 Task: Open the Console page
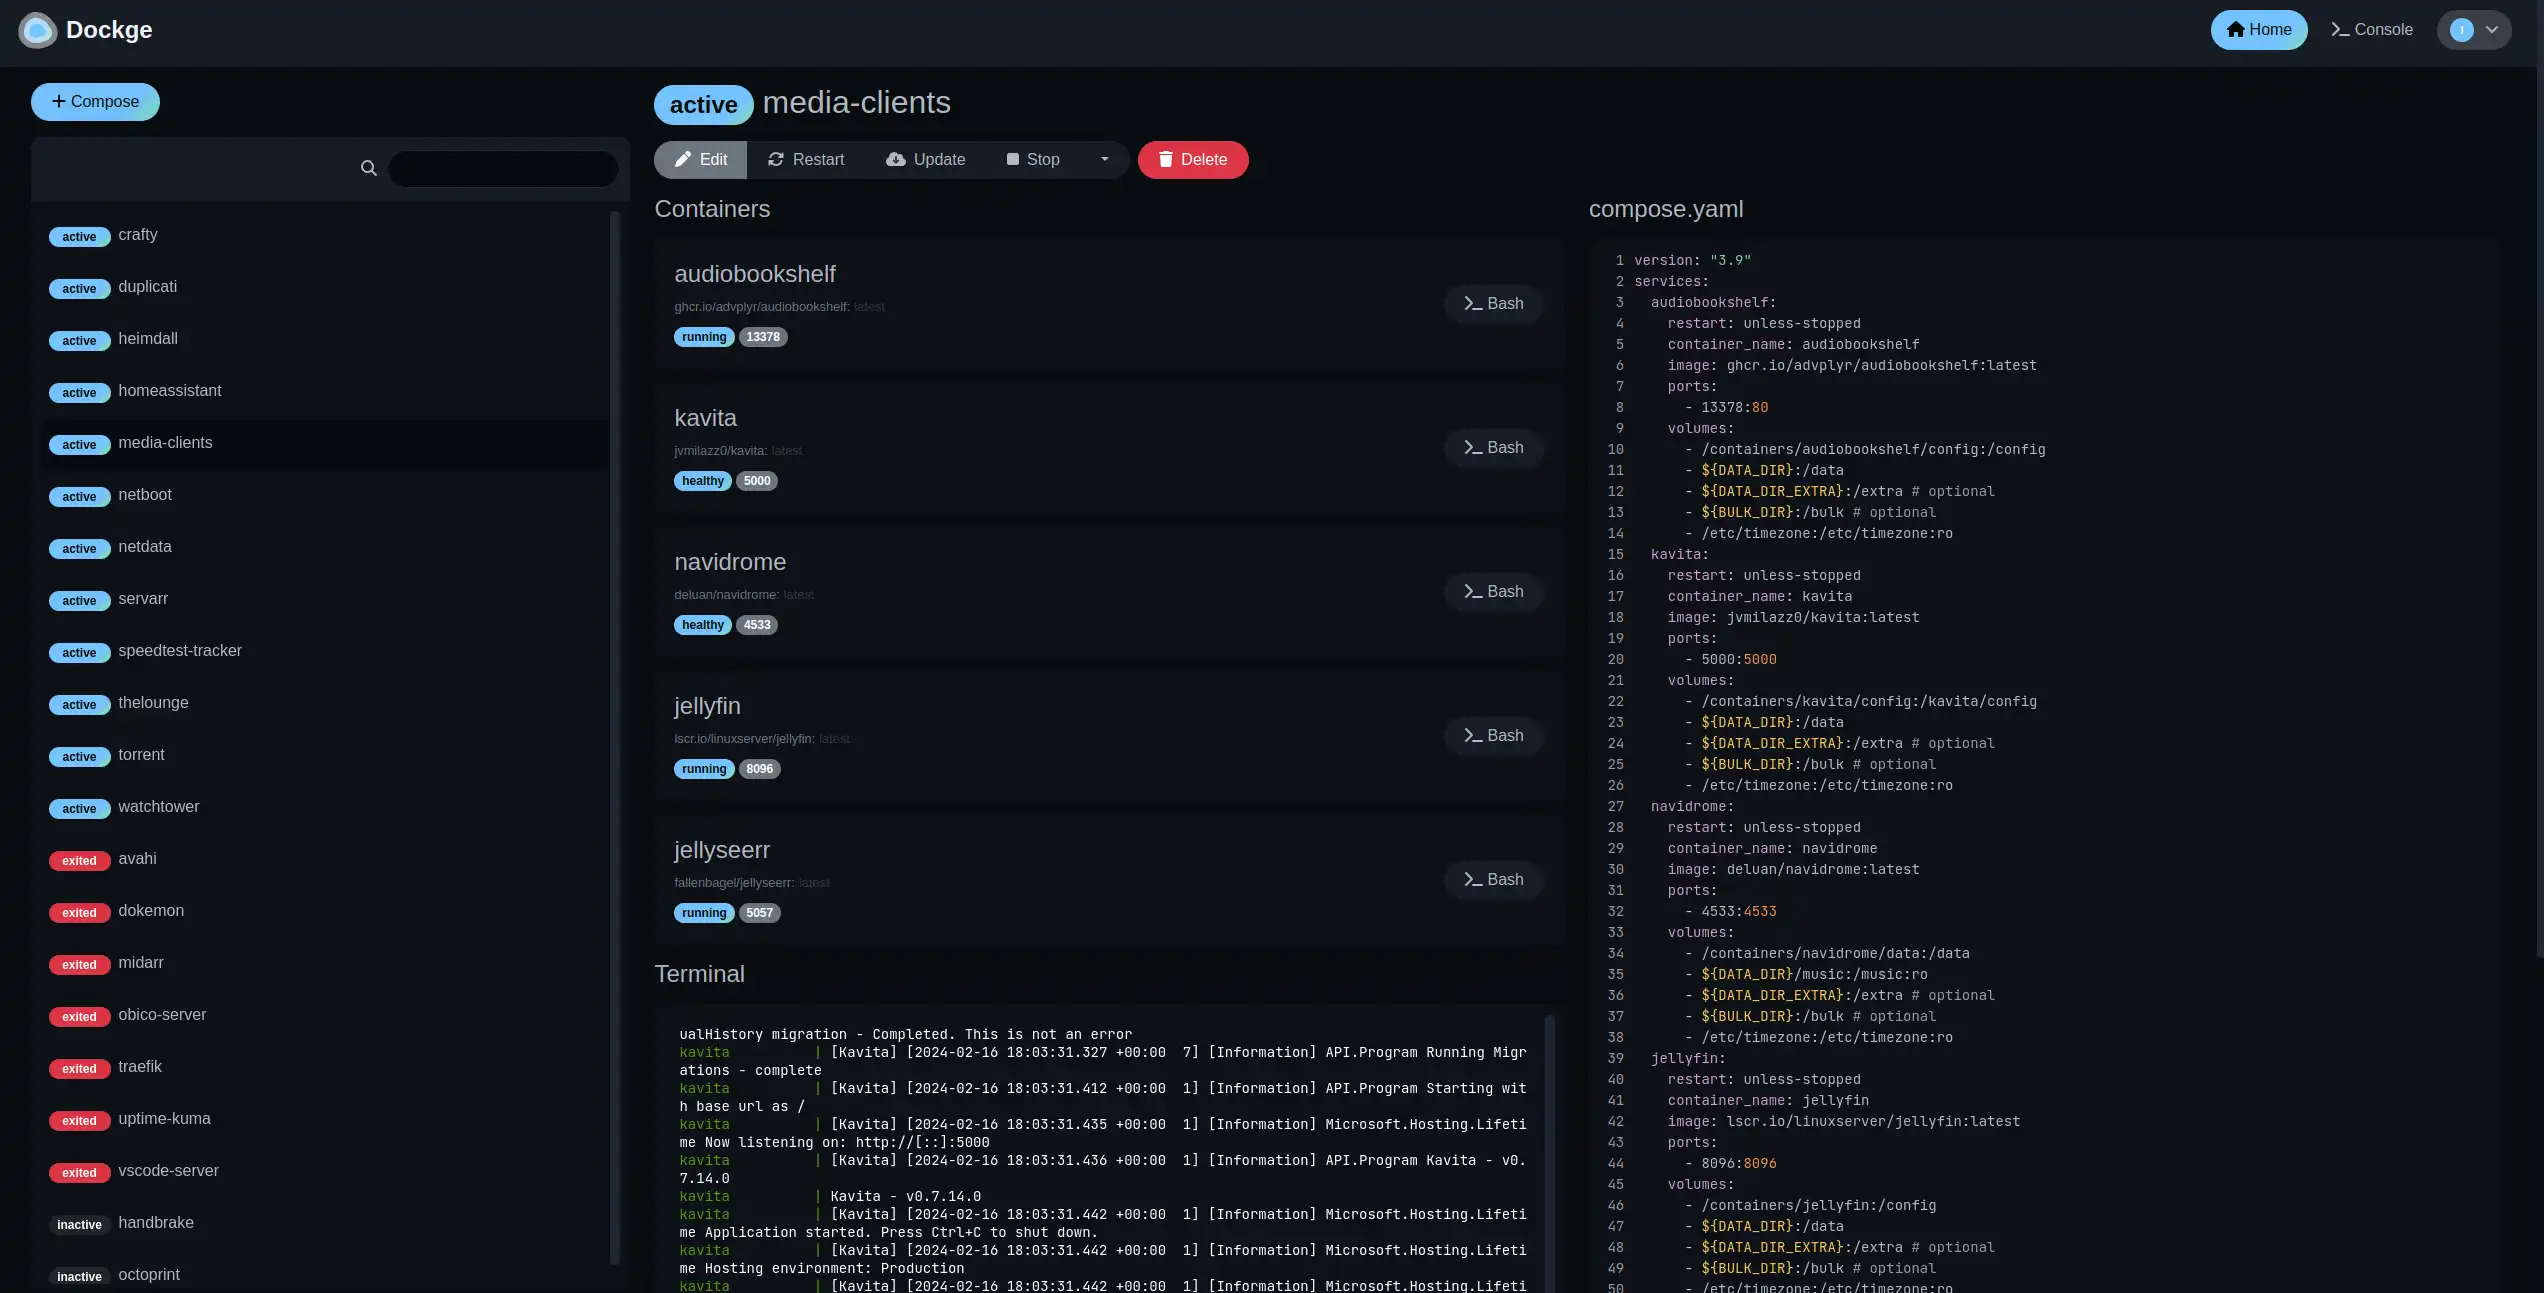(x=2371, y=30)
